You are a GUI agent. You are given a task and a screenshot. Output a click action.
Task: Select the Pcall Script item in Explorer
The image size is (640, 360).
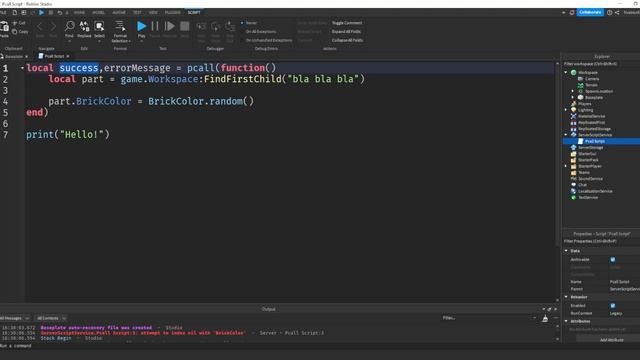(x=595, y=141)
